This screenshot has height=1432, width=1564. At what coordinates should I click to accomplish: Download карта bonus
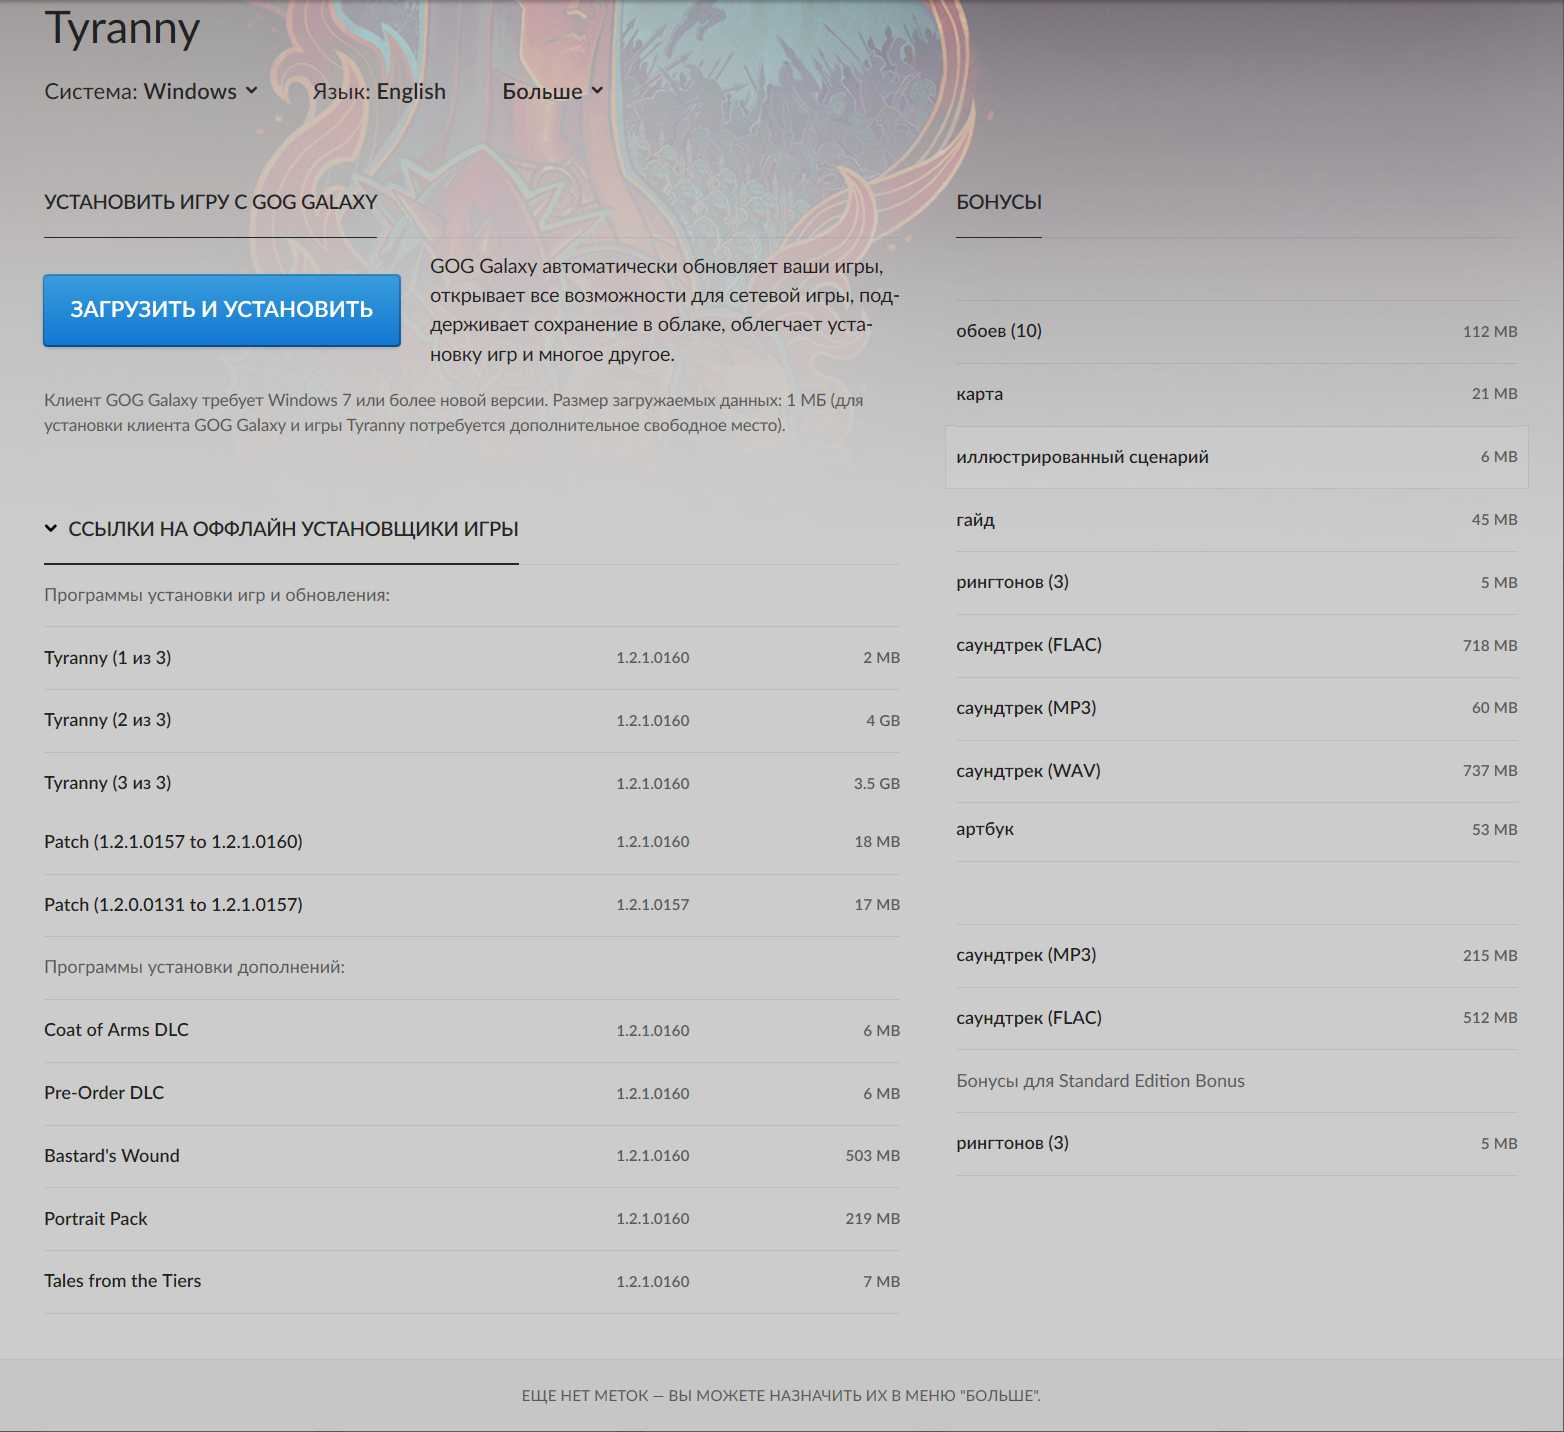(1237, 394)
